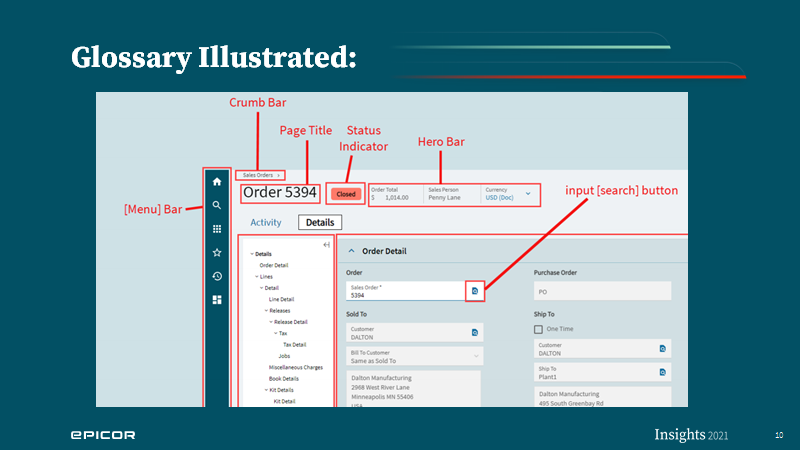This screenshot has height=450, width=800.
Task: Collapse the Releases tree node
Action: [266, 310]
